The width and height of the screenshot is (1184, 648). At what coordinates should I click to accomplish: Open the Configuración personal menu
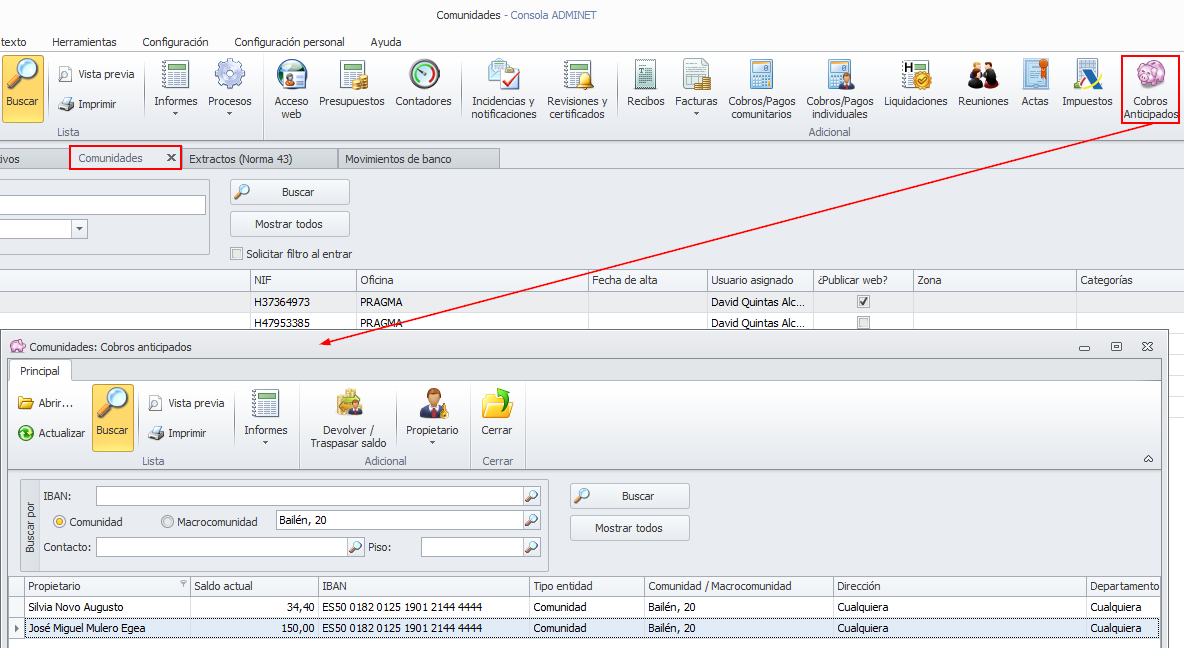[x=289, y=42]
